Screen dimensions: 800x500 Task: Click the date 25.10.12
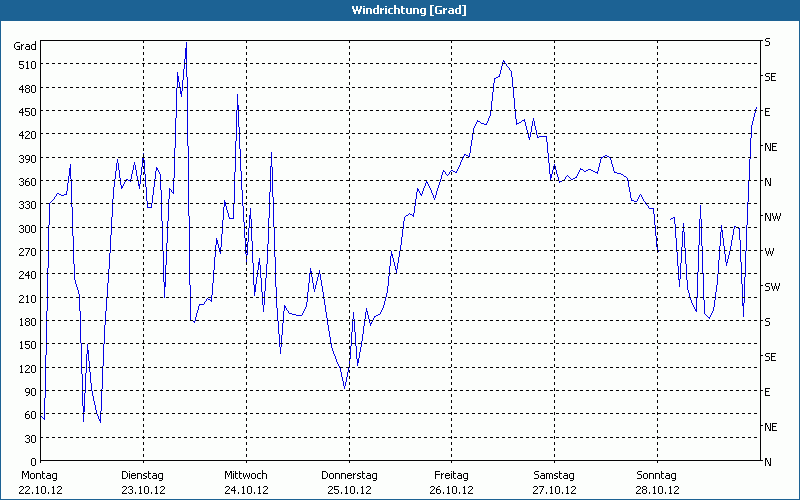pyautogui.click(x=349, y=490)
